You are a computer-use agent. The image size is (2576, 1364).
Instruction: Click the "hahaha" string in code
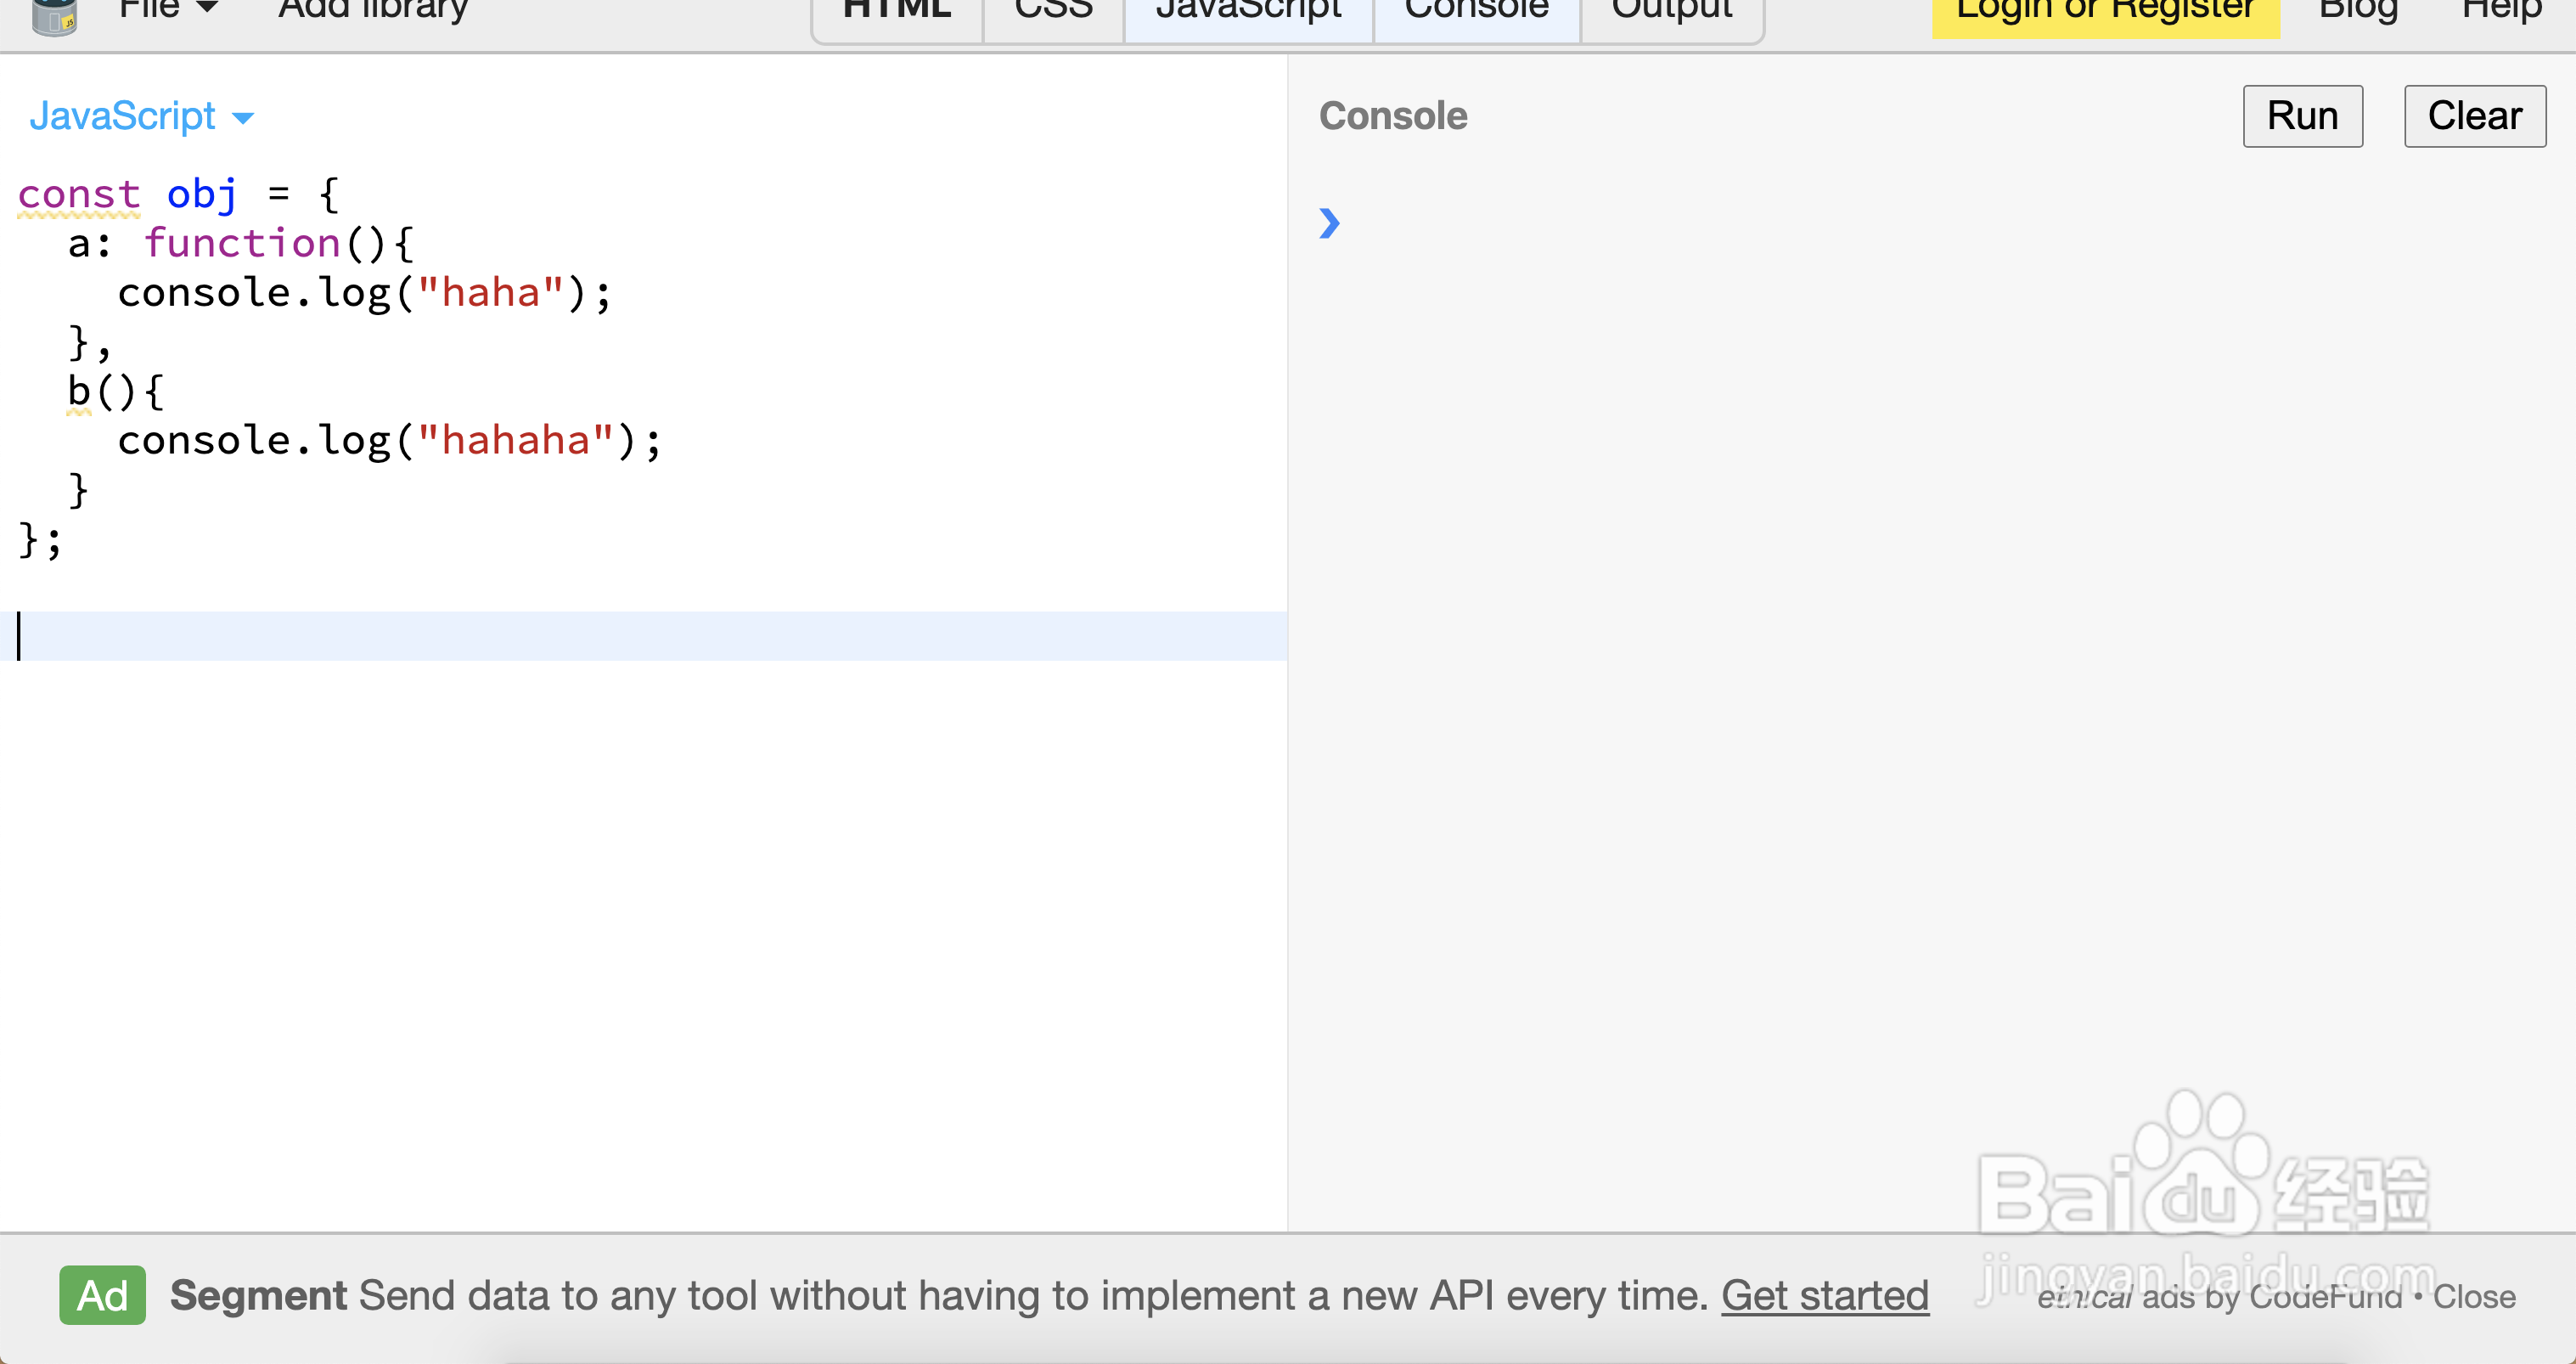point(515,441)
